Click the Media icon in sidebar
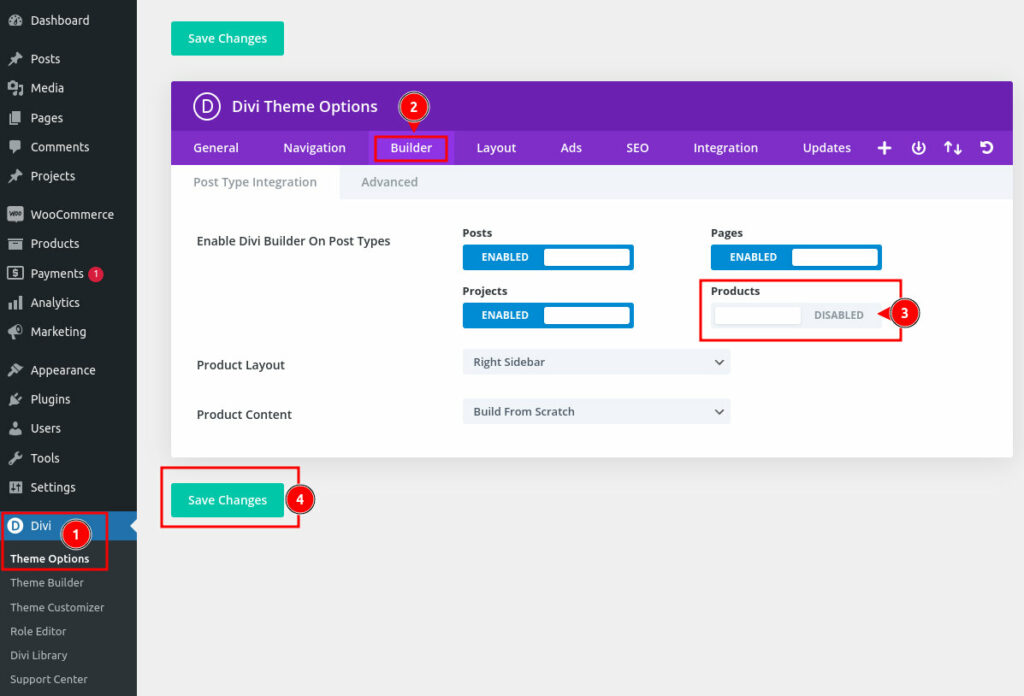The width and height of the screenshot is (1024, 696). (x=15, y=88)
